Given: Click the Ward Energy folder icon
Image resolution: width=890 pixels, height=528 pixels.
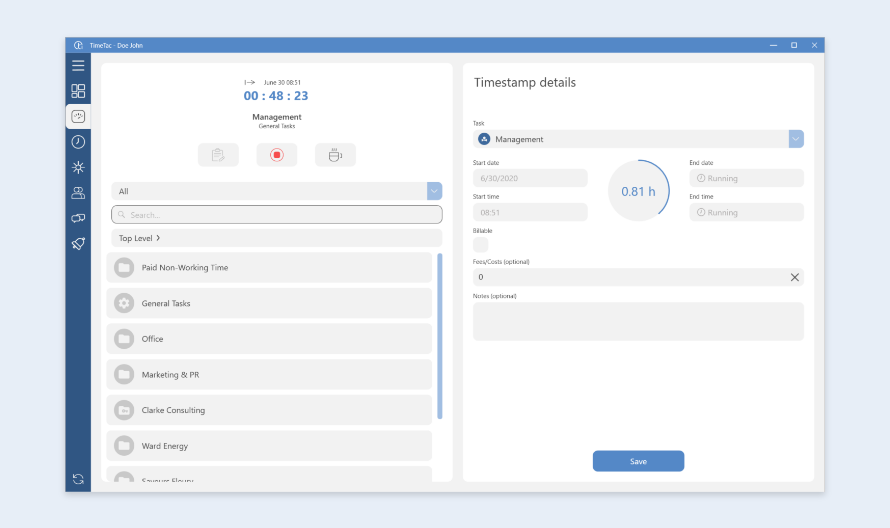Looking at the screenshot, I should pos(124,446).
